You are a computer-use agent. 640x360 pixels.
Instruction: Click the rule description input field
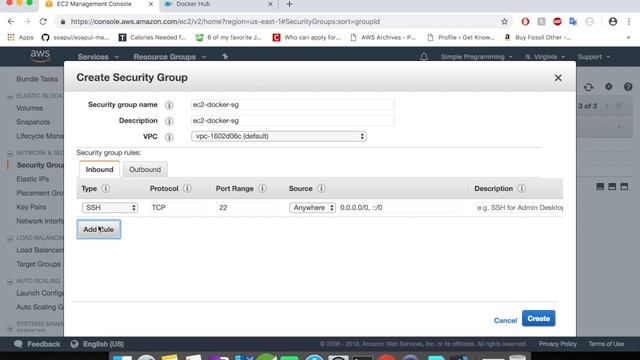[x=519, y=208]
